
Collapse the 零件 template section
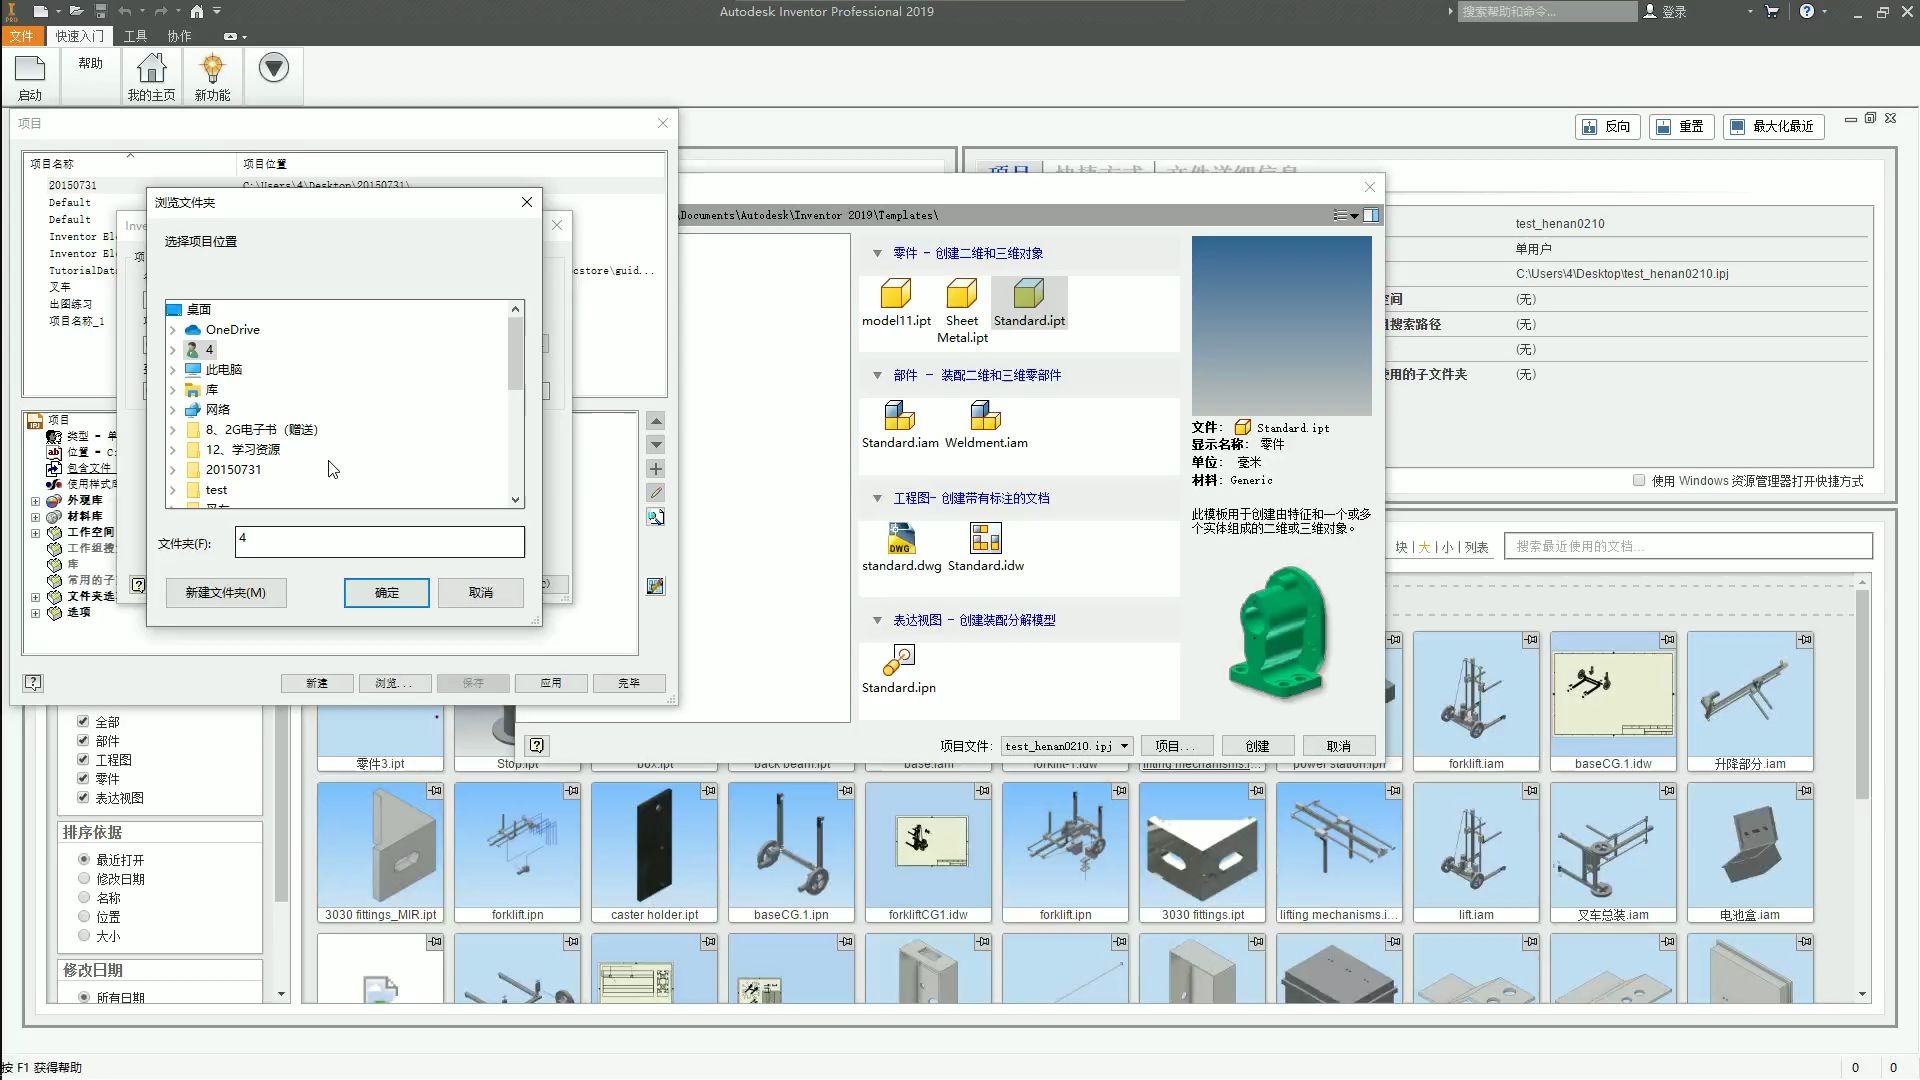click(877, 254)
